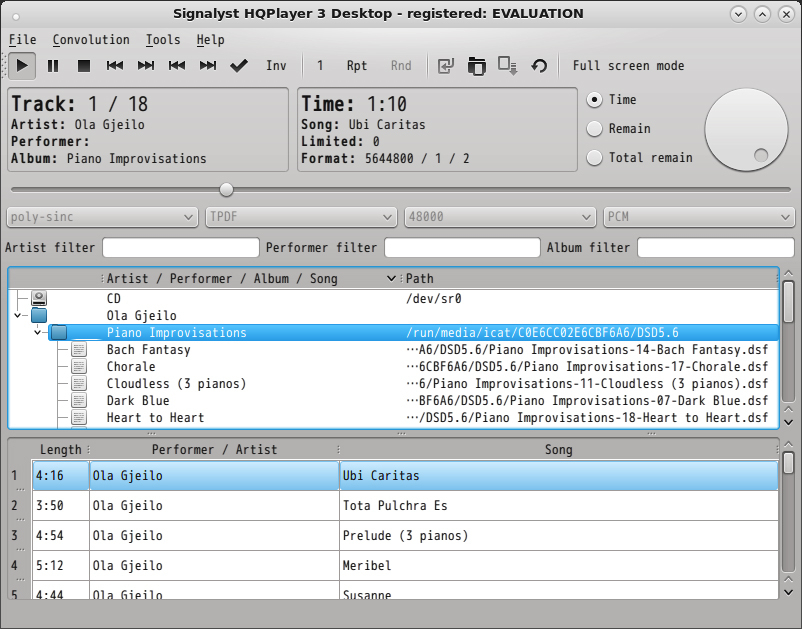This screenshot has width=802, height=629.
Task: Click the file icon beside Dark Blue
Action: [79, 400]
